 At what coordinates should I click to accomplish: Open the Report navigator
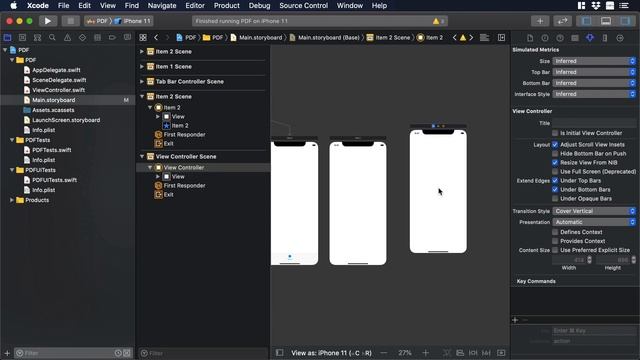click(x=127, y=38)
